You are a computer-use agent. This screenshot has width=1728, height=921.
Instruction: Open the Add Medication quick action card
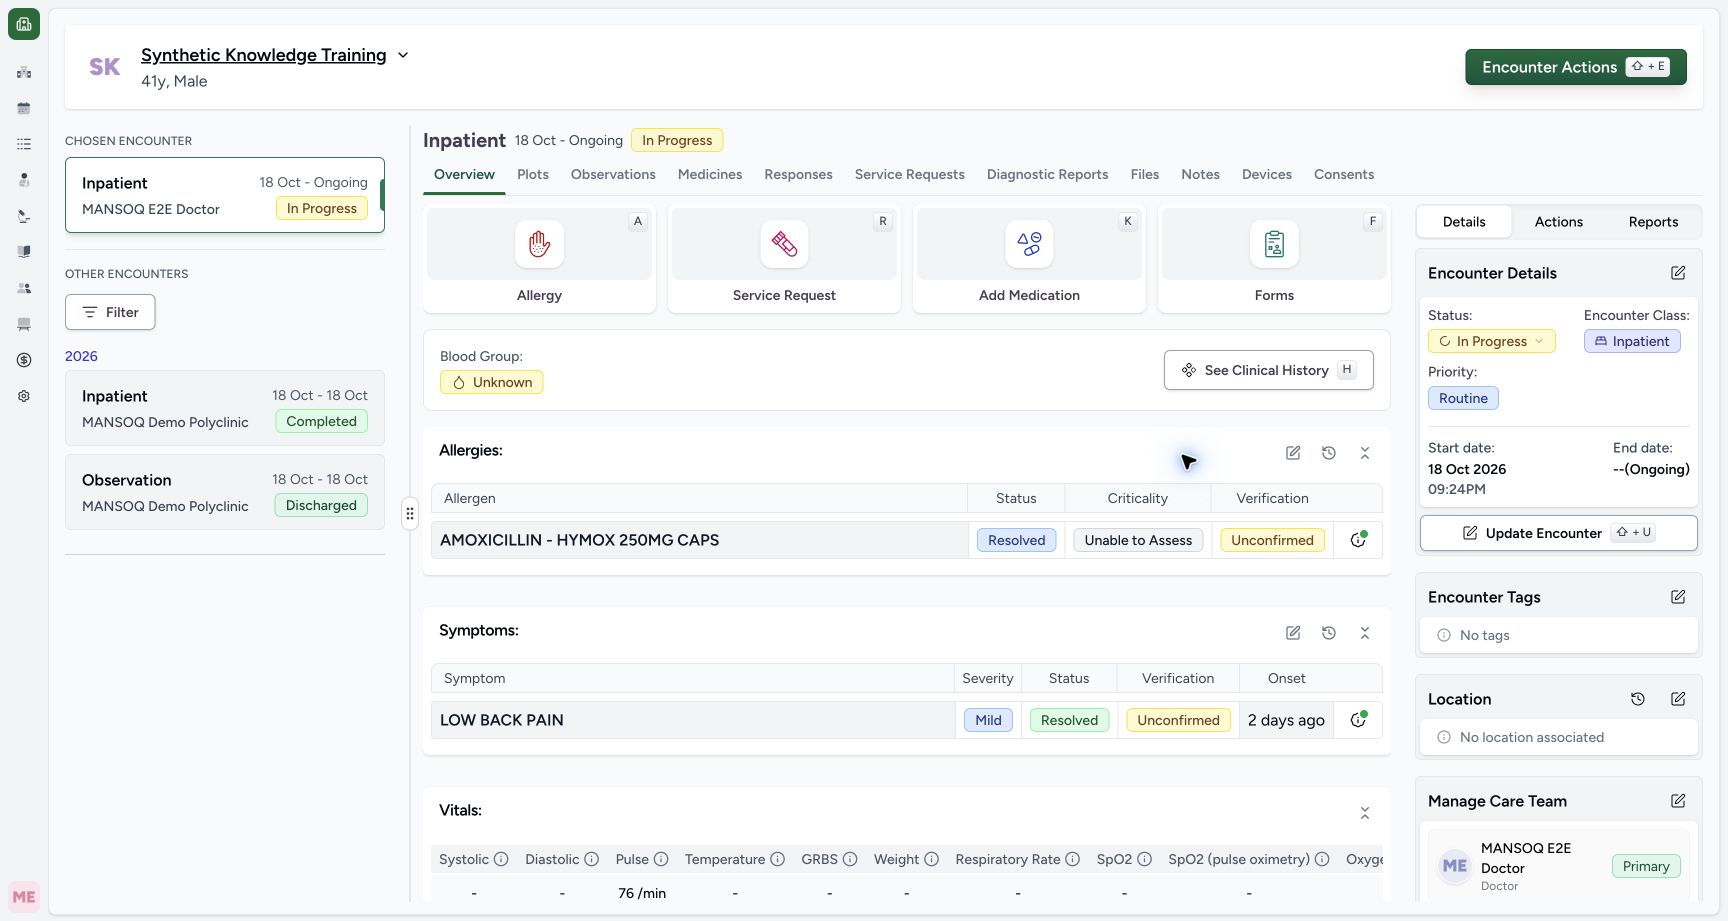[x=1029, y=259]
